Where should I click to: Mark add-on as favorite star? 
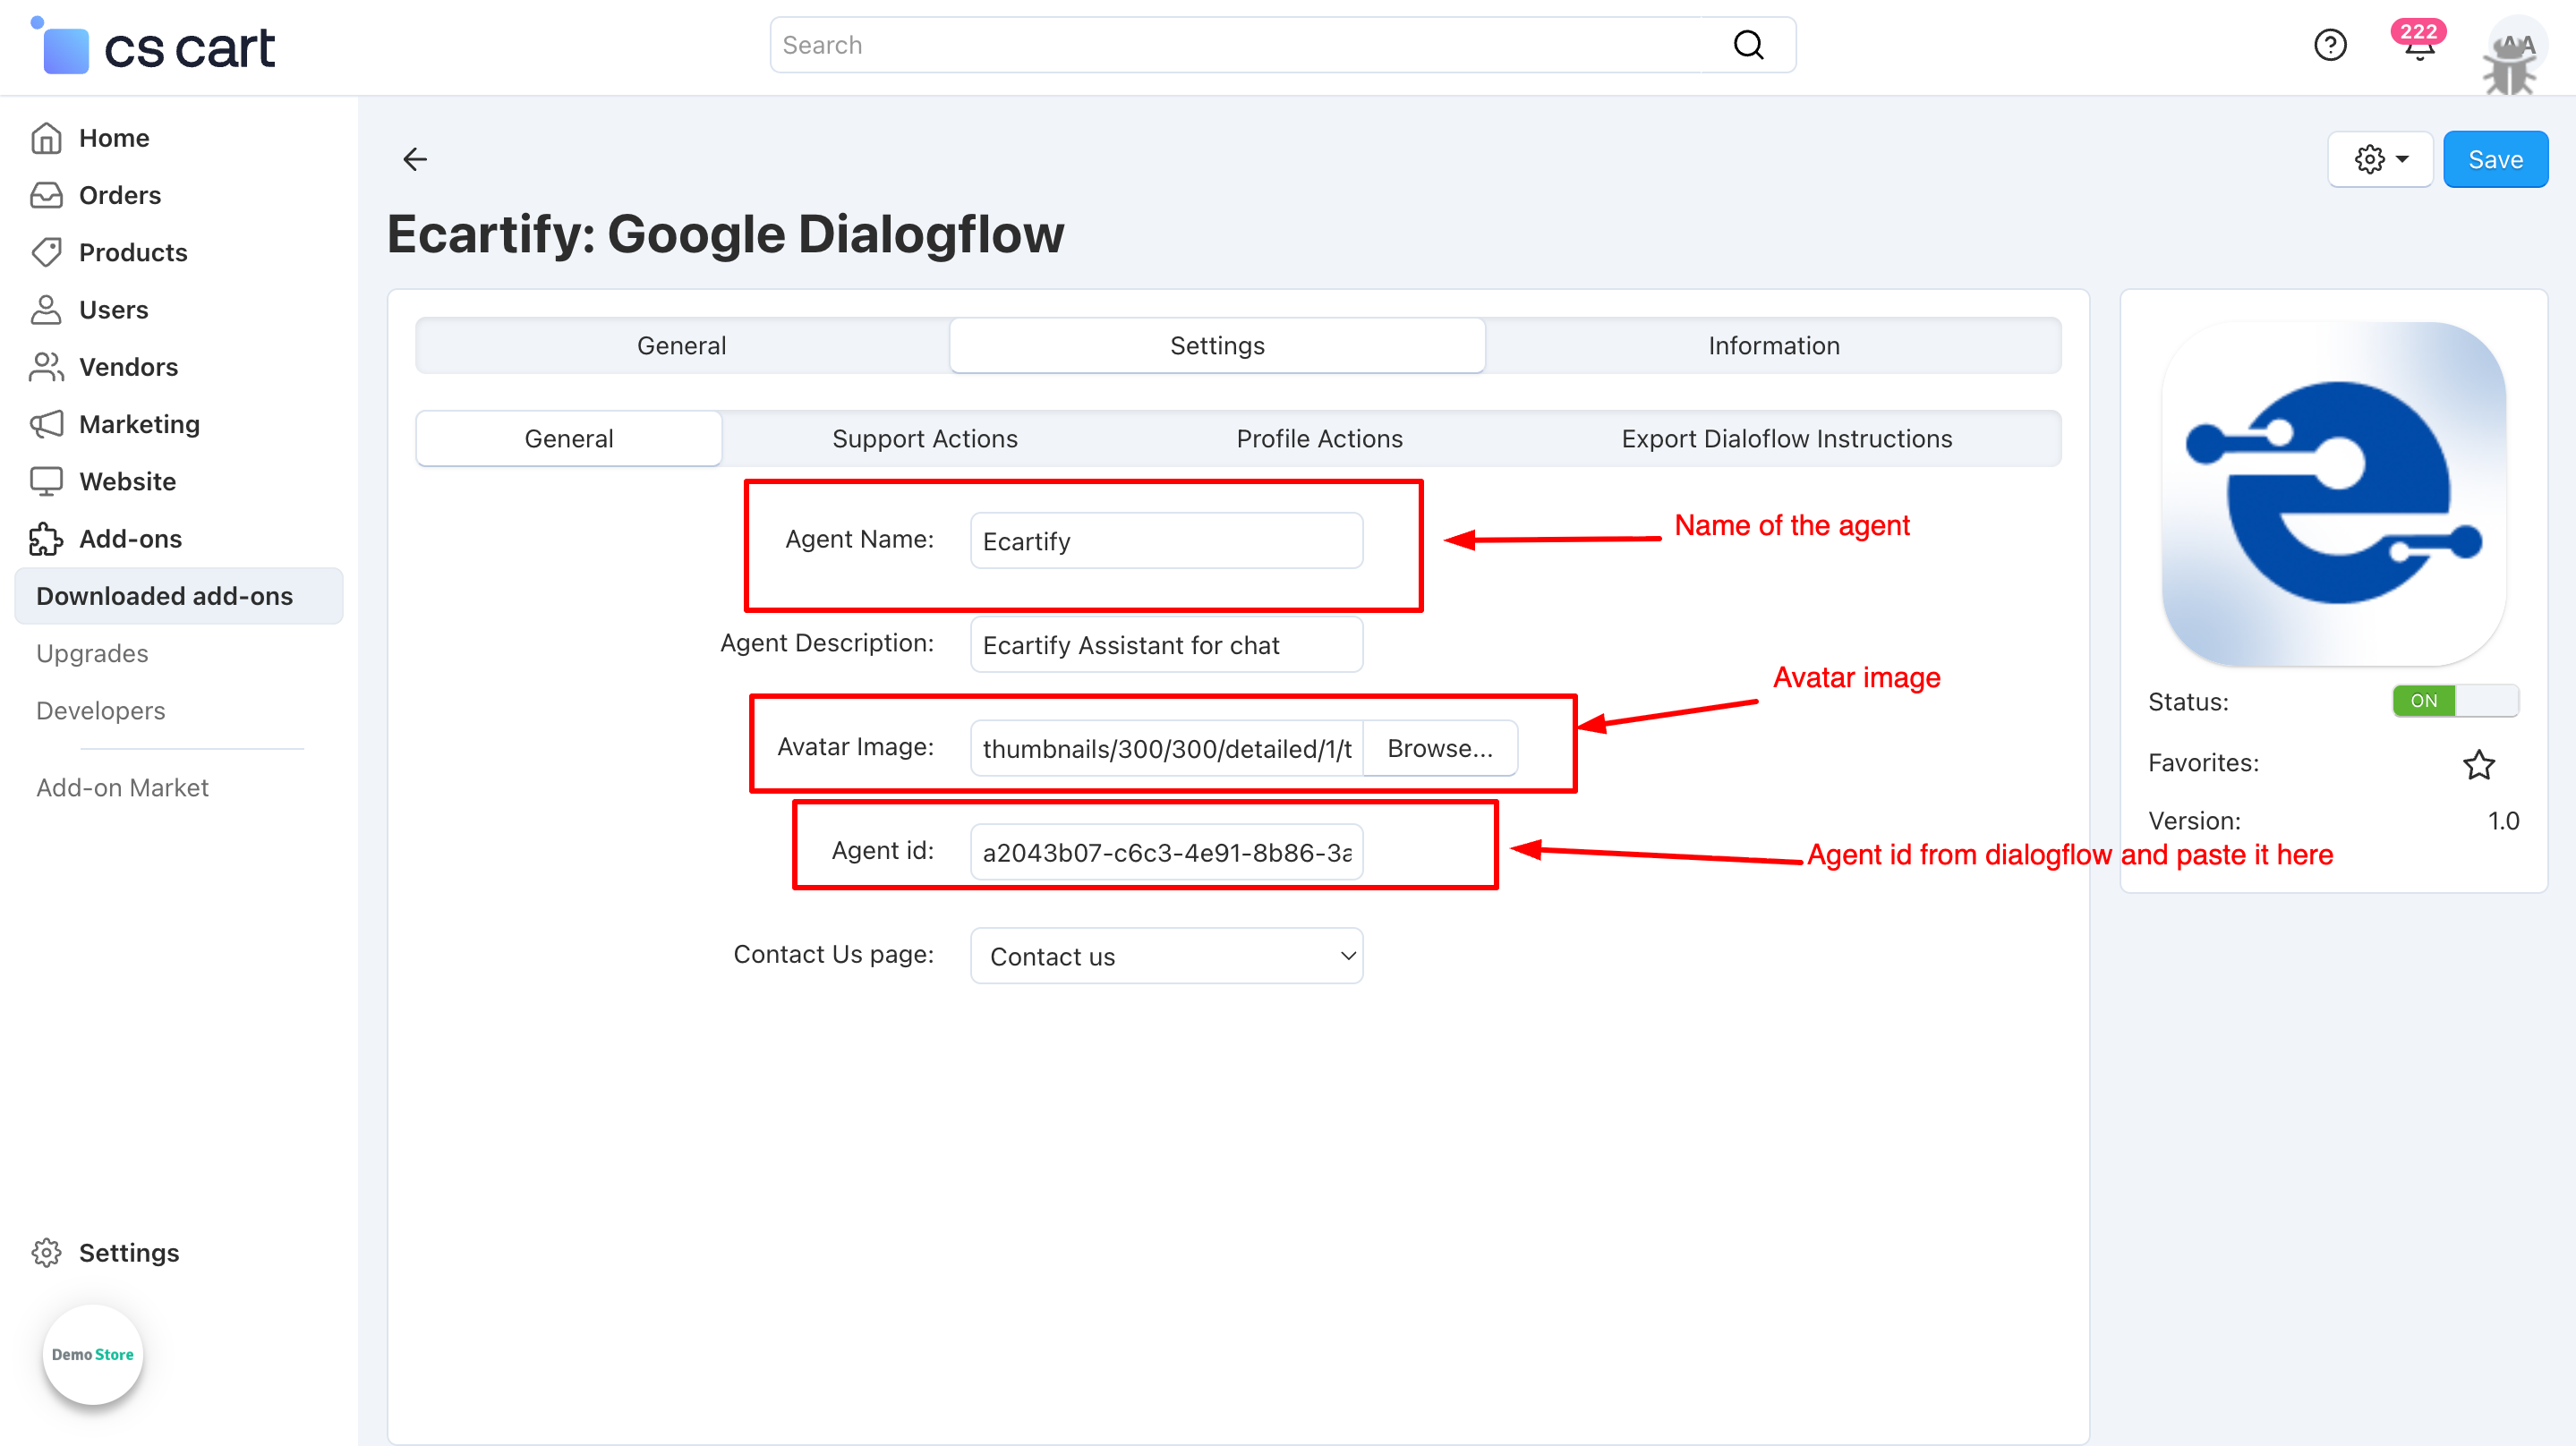tap(2478, 765)
